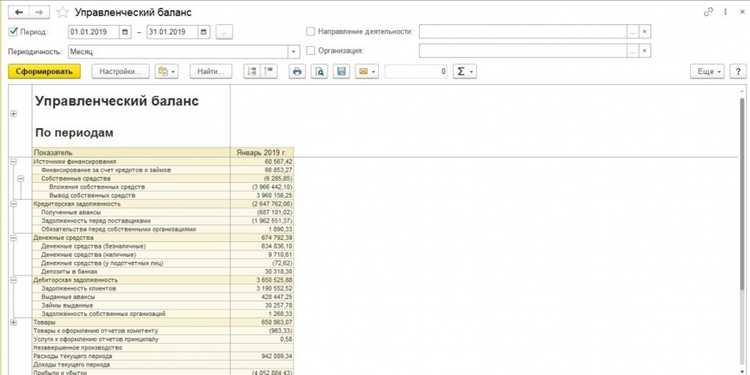Collapse Источники финансирования group
750x375 pixels.
[13, 162]
